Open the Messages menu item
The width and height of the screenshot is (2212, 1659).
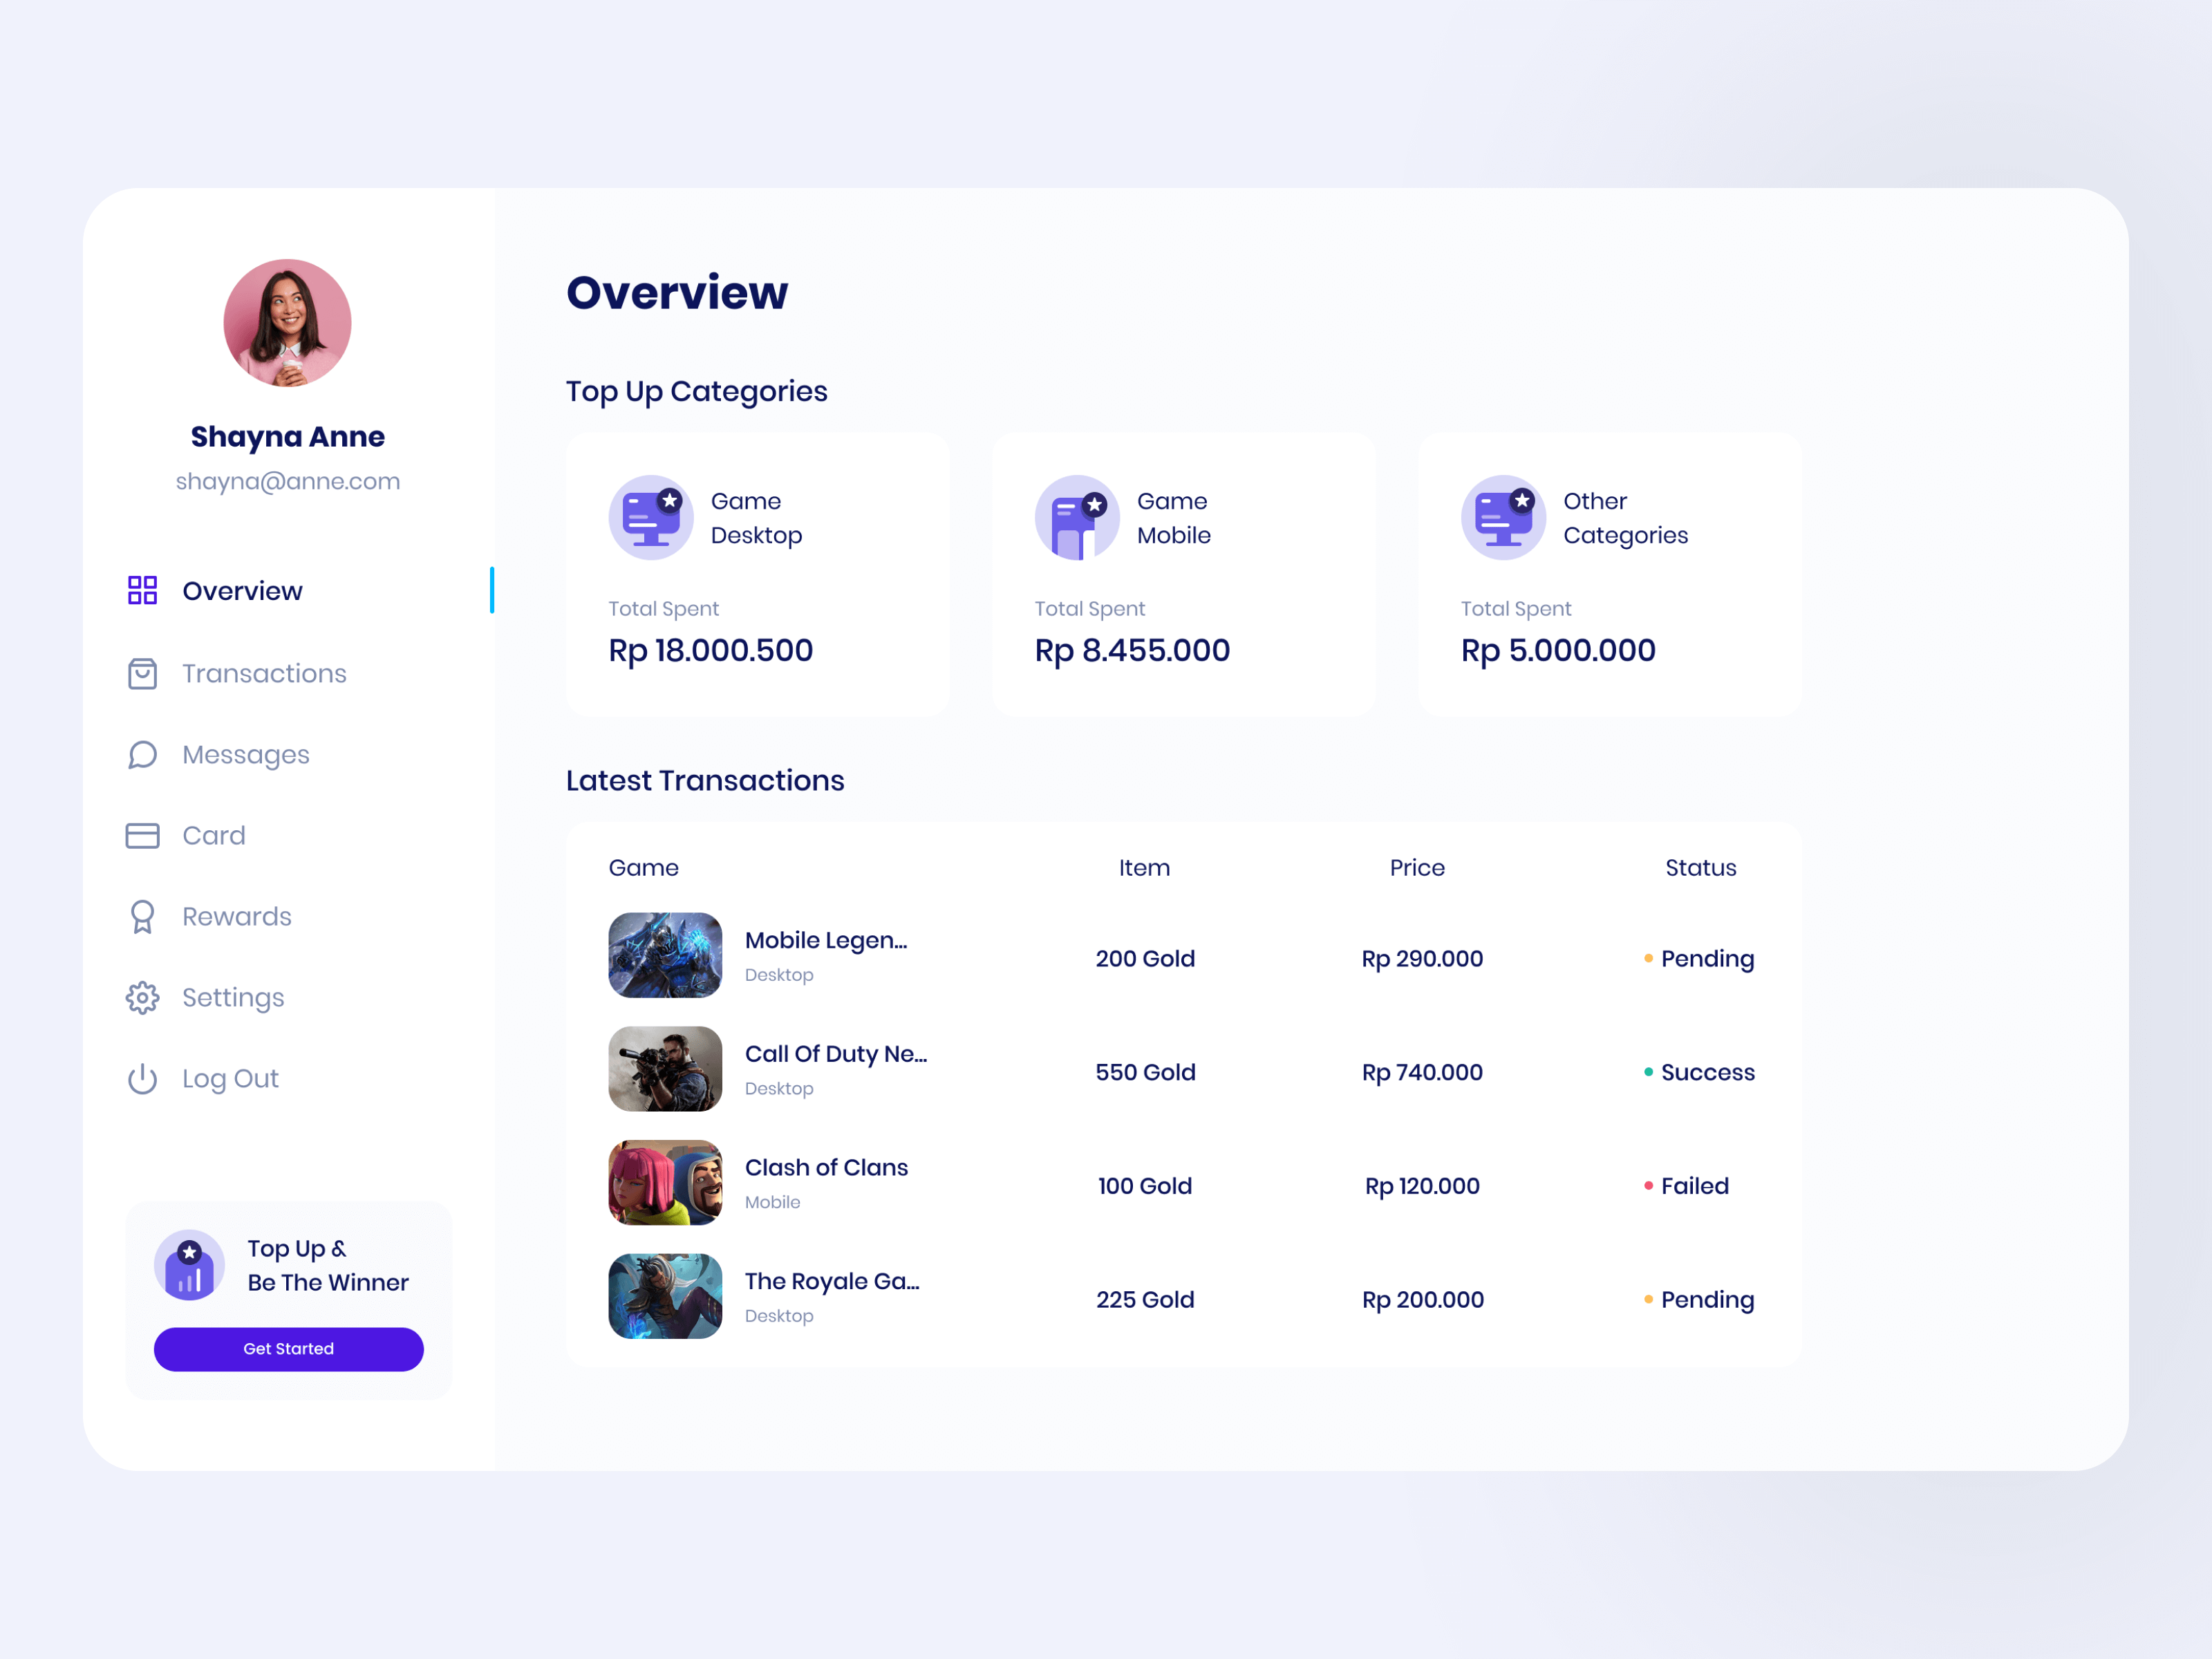pyautogui.click(x=246, y=755)
